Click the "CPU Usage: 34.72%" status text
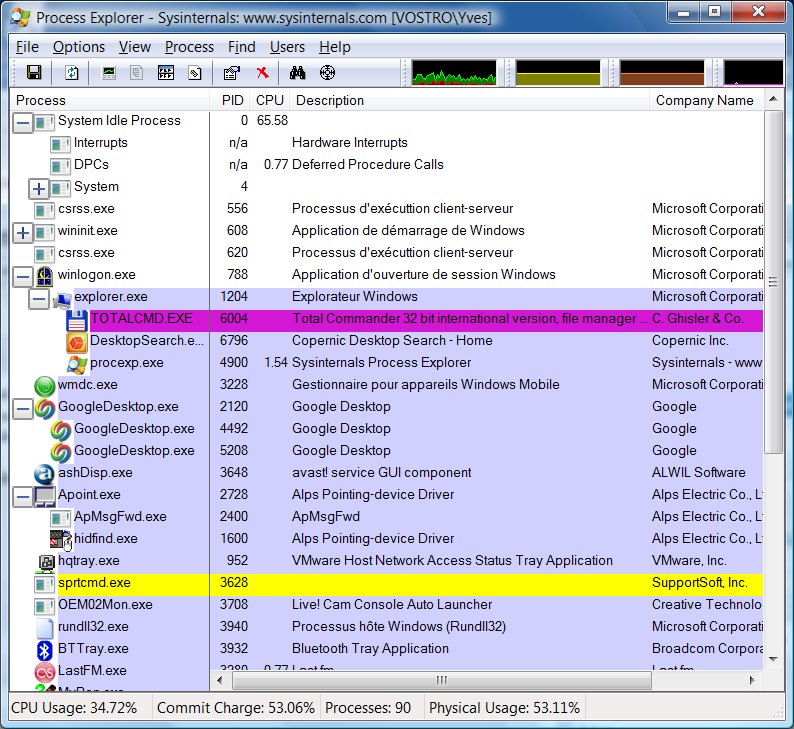 (74, 708)
